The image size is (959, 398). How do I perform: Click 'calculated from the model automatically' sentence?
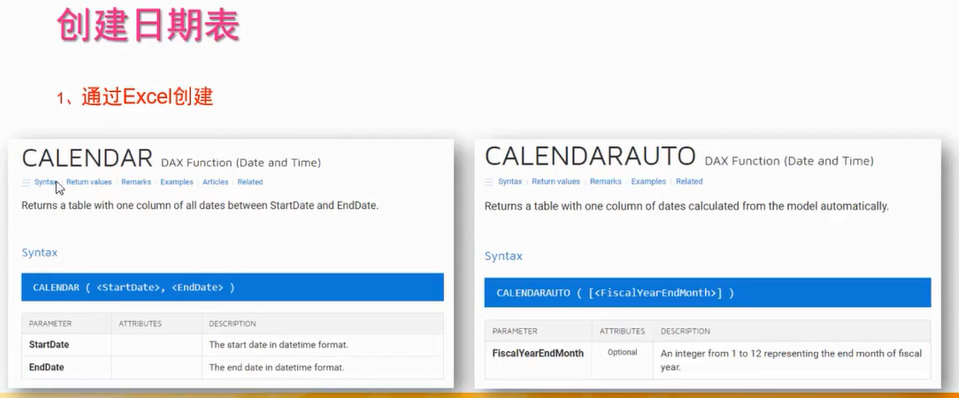pyautogui.click(x=686, y=207)
